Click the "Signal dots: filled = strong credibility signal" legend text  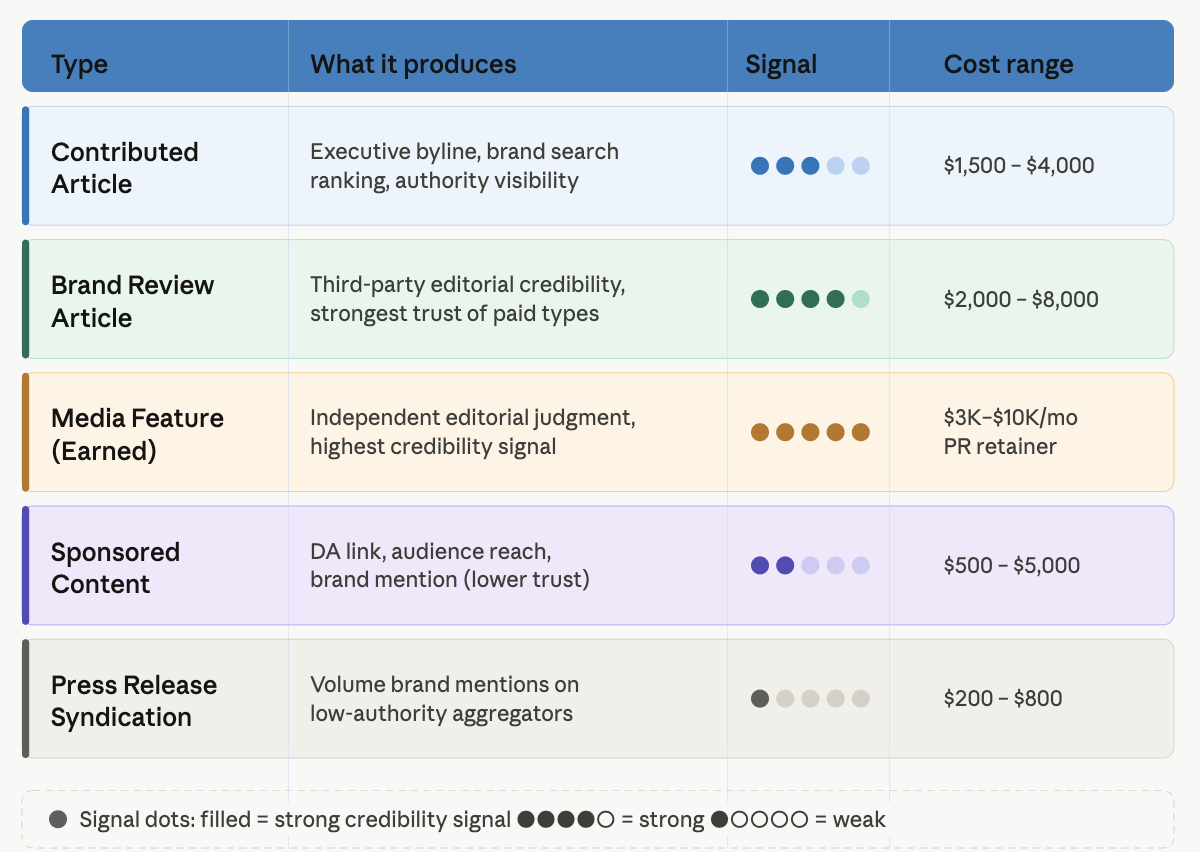(295, 820)
